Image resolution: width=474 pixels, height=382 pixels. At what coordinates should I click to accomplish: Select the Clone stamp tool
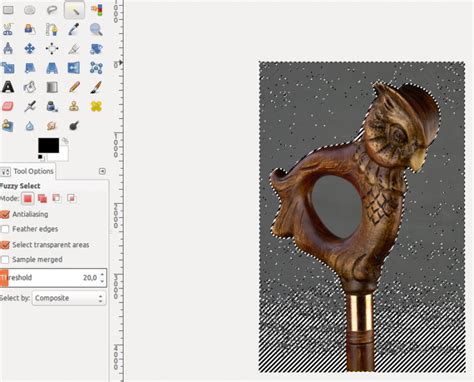[74, 107]
